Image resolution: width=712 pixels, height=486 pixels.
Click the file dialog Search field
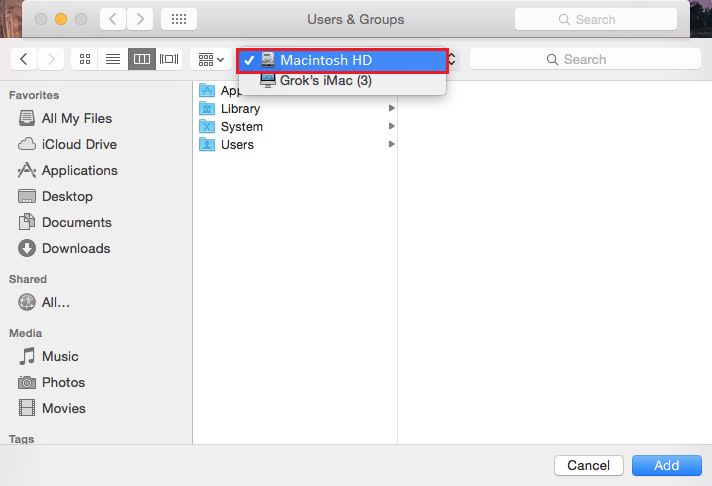click(x=585, y=60)
